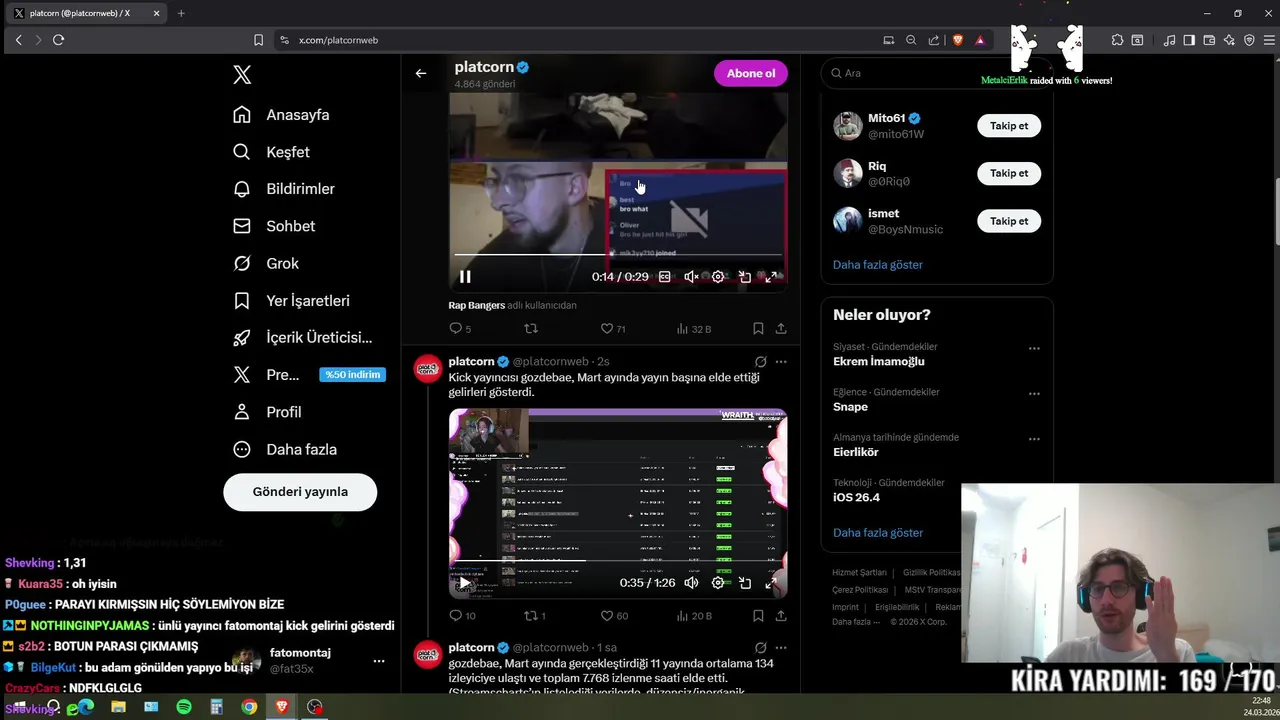Reply to Rap Bangers post with 5 replies
The image size is (1280, 720).
tap(460, 328)
